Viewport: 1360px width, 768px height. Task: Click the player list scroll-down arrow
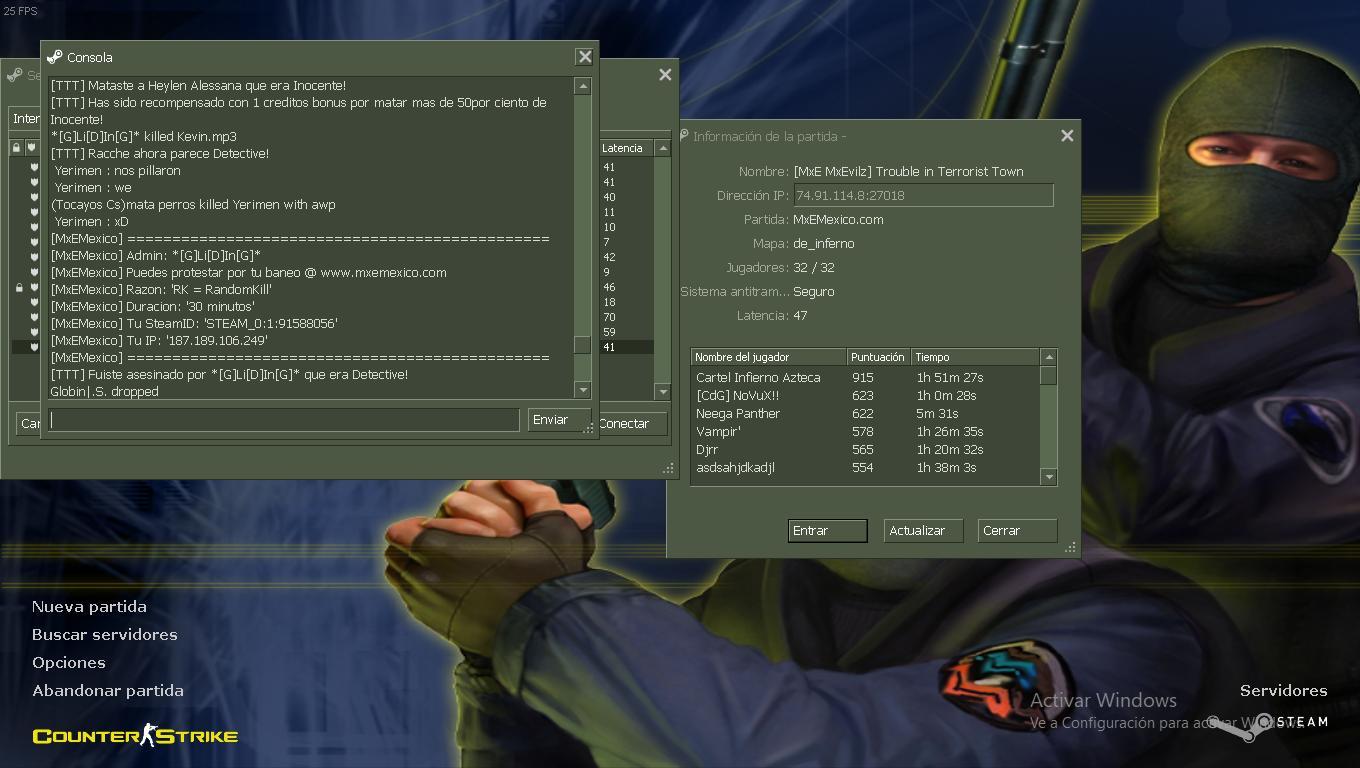[x=1048, y=477]
